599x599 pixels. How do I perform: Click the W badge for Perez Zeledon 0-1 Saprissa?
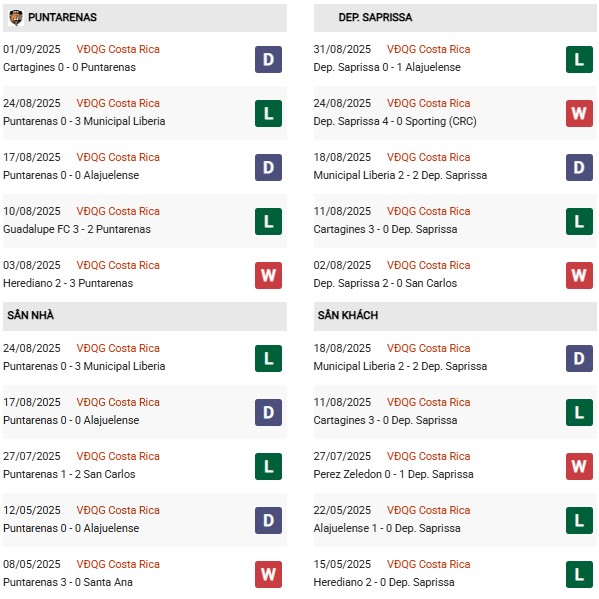579,466
